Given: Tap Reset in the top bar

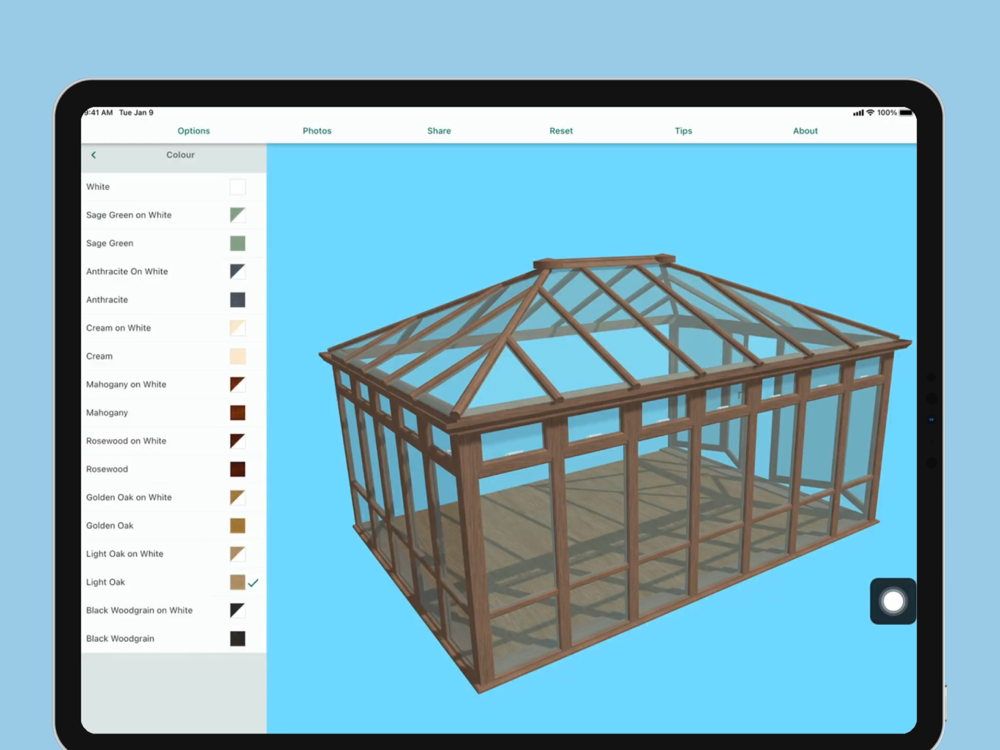Looking at the screenshot, I should click(561, 131).
